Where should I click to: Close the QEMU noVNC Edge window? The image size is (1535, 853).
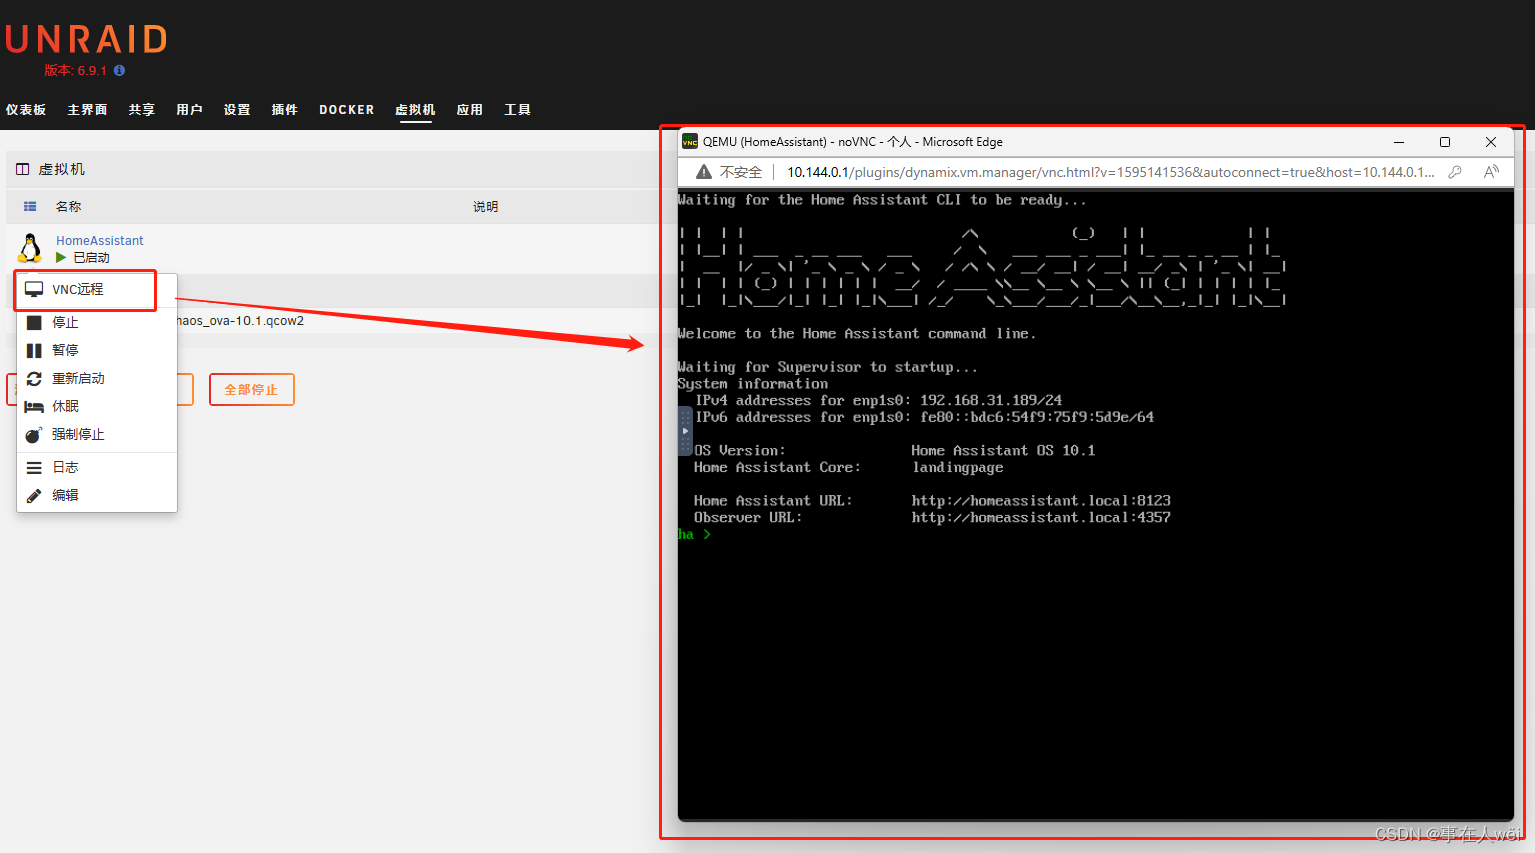tap(1491, 142)
